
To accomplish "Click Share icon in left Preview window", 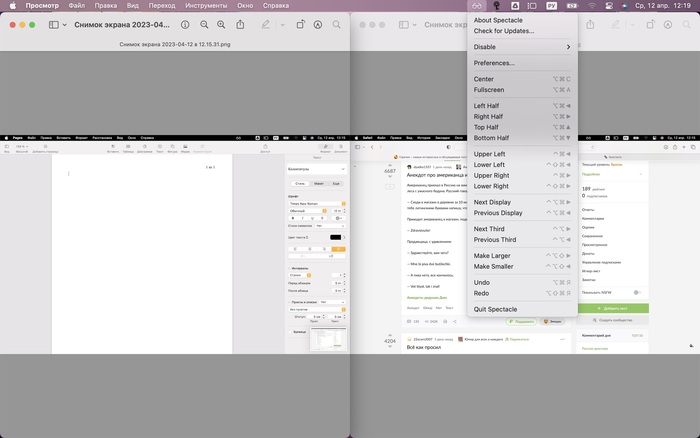I will pyautogui.click(x=240, y=25).
